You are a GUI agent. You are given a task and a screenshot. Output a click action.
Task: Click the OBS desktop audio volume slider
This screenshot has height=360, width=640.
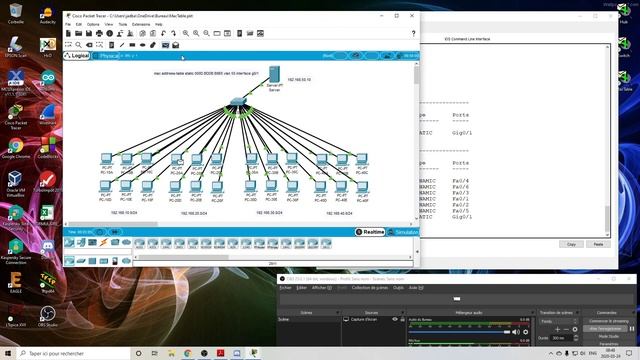pyautogui.click(x=460, y=332)
